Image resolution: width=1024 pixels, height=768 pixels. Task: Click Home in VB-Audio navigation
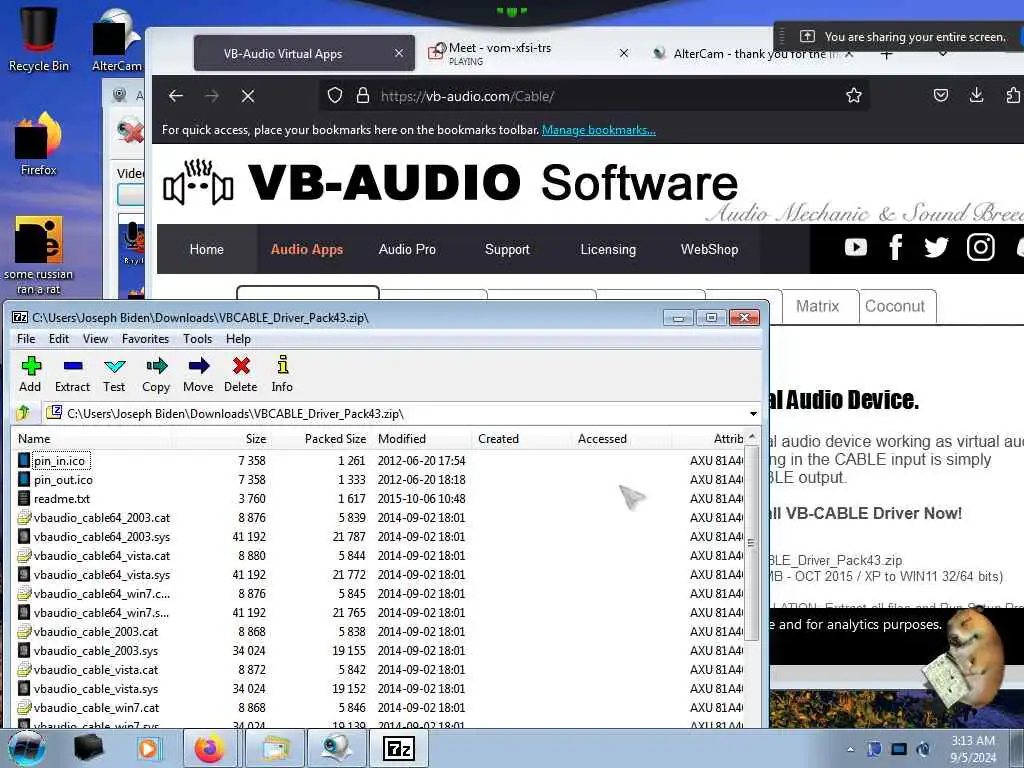pyautogui.click(x=206, y=249)
